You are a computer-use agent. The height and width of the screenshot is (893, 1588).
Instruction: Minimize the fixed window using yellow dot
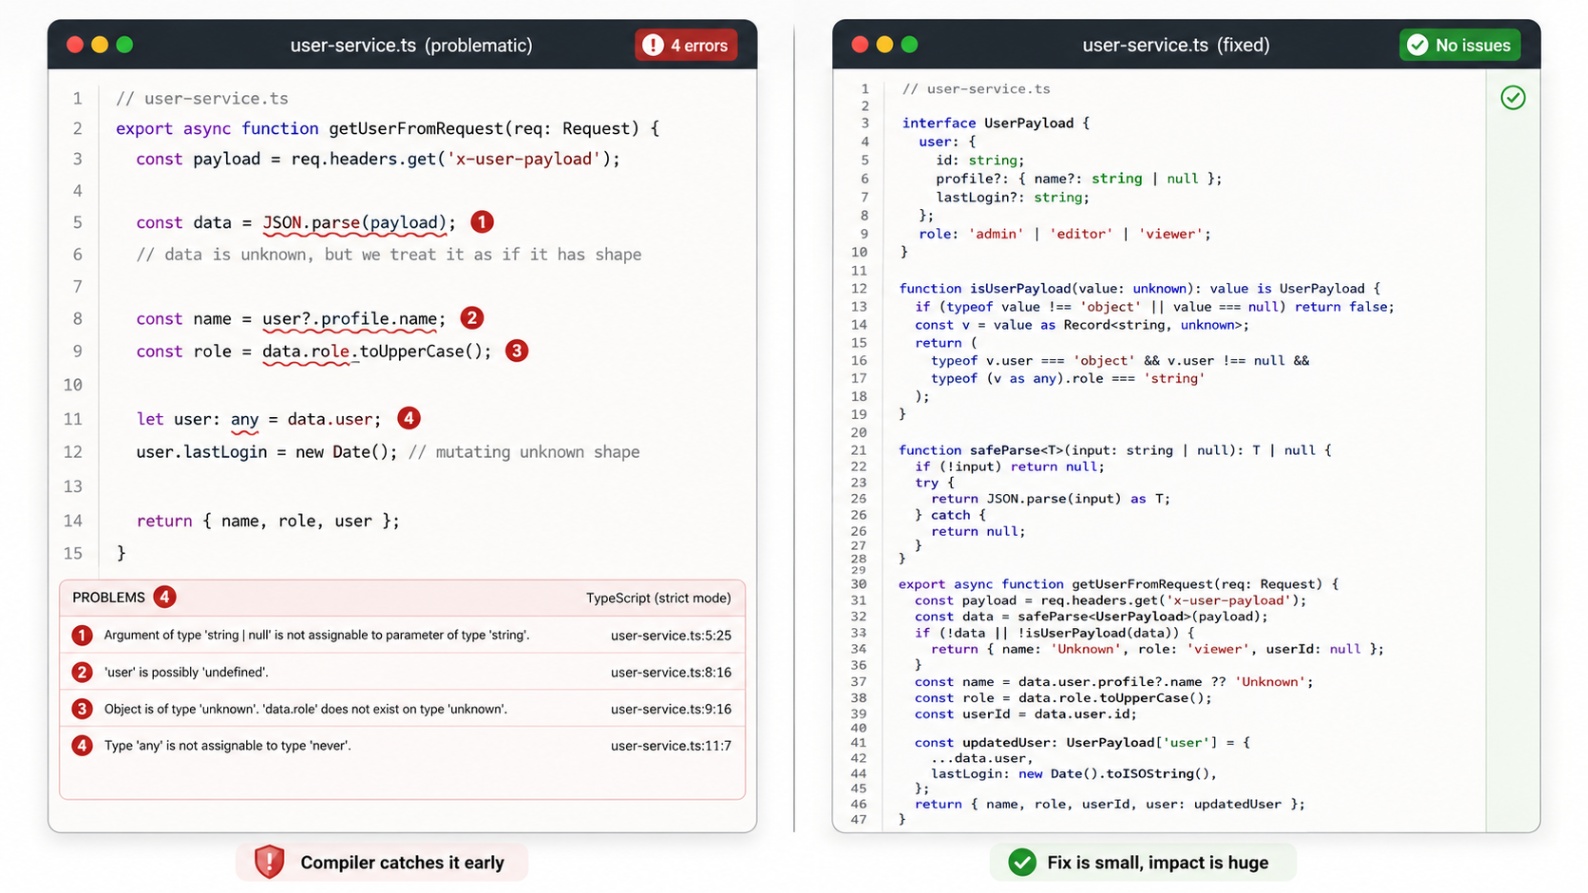[885, 45]
